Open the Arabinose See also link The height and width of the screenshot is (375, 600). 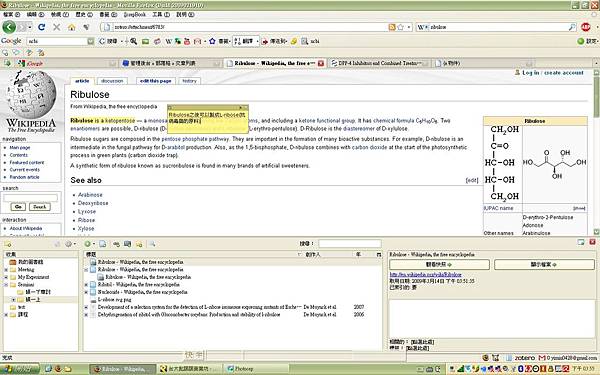point(90,195)
